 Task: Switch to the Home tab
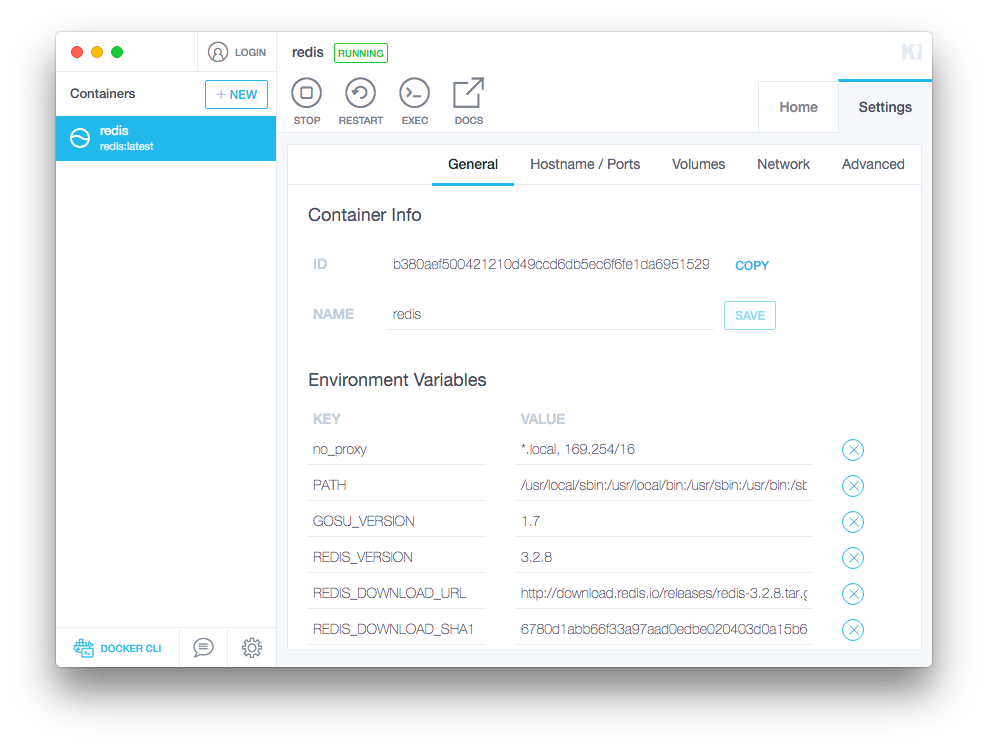[798, 107]
